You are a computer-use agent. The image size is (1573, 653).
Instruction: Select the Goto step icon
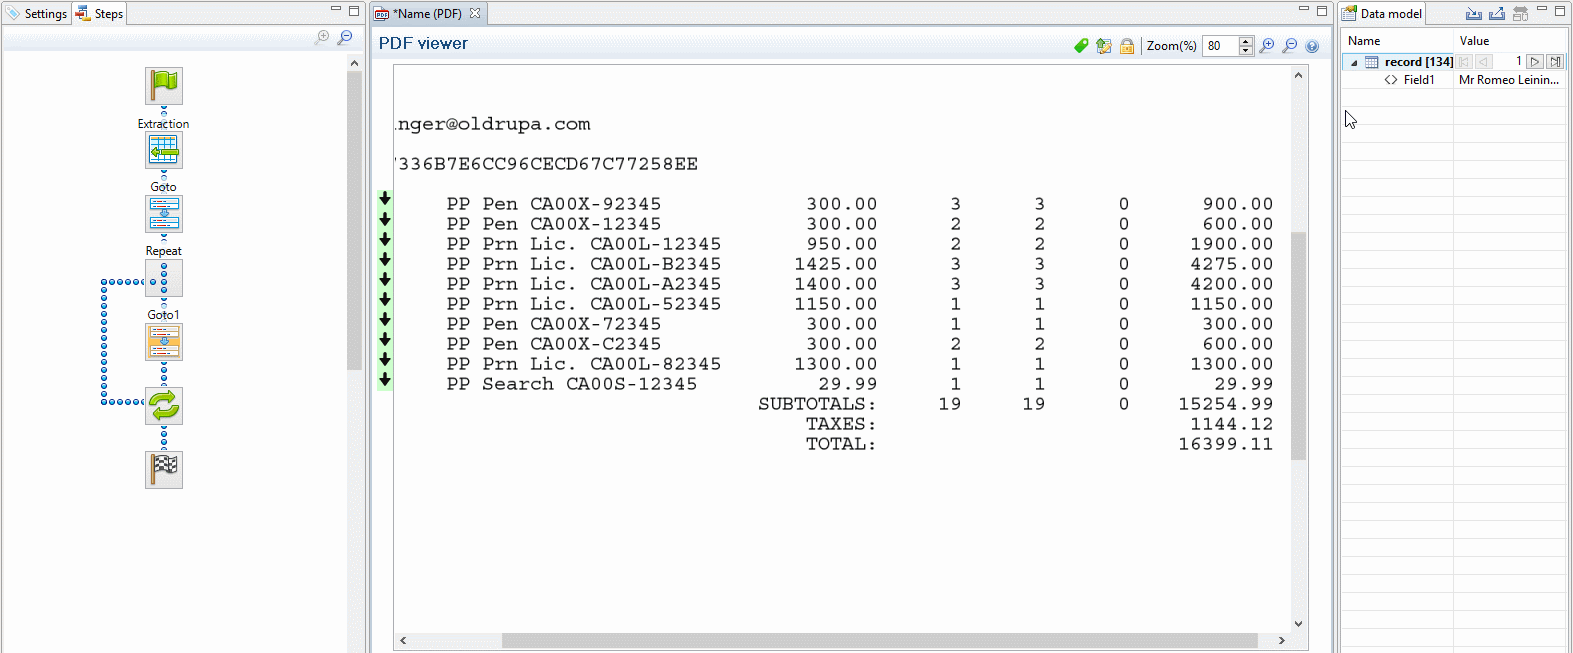coord(164,214)
